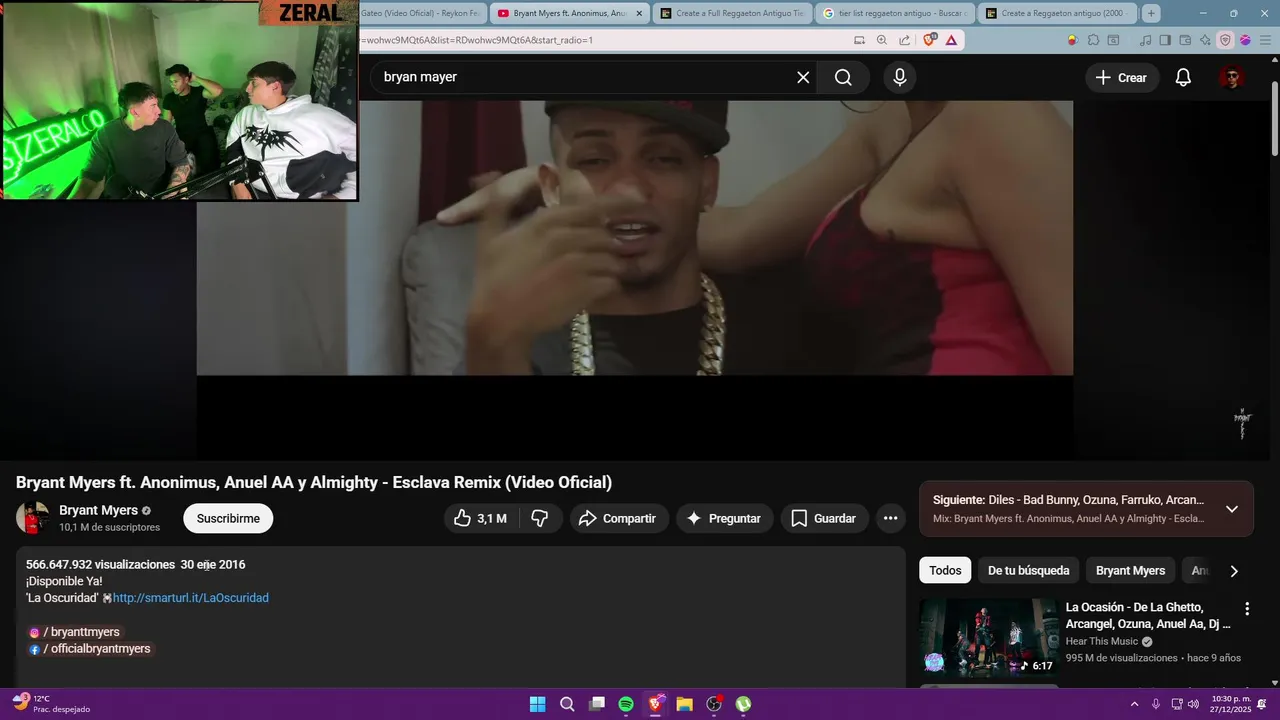1280x720 pixels.
Task: Click the 566.647.932 visualizaciones text
Action: point(101,565)
